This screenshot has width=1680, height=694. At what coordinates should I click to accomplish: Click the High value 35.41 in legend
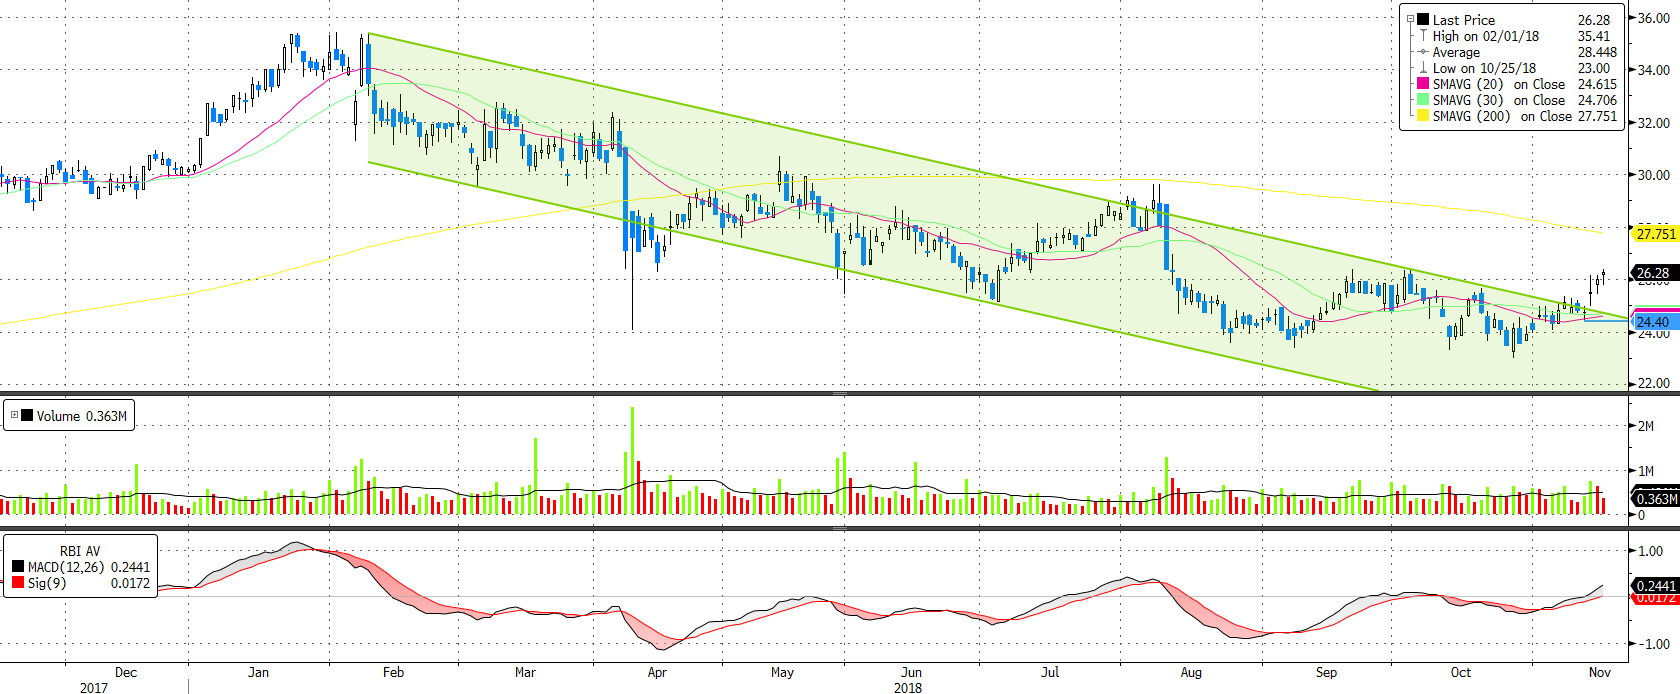(1594, 36)
